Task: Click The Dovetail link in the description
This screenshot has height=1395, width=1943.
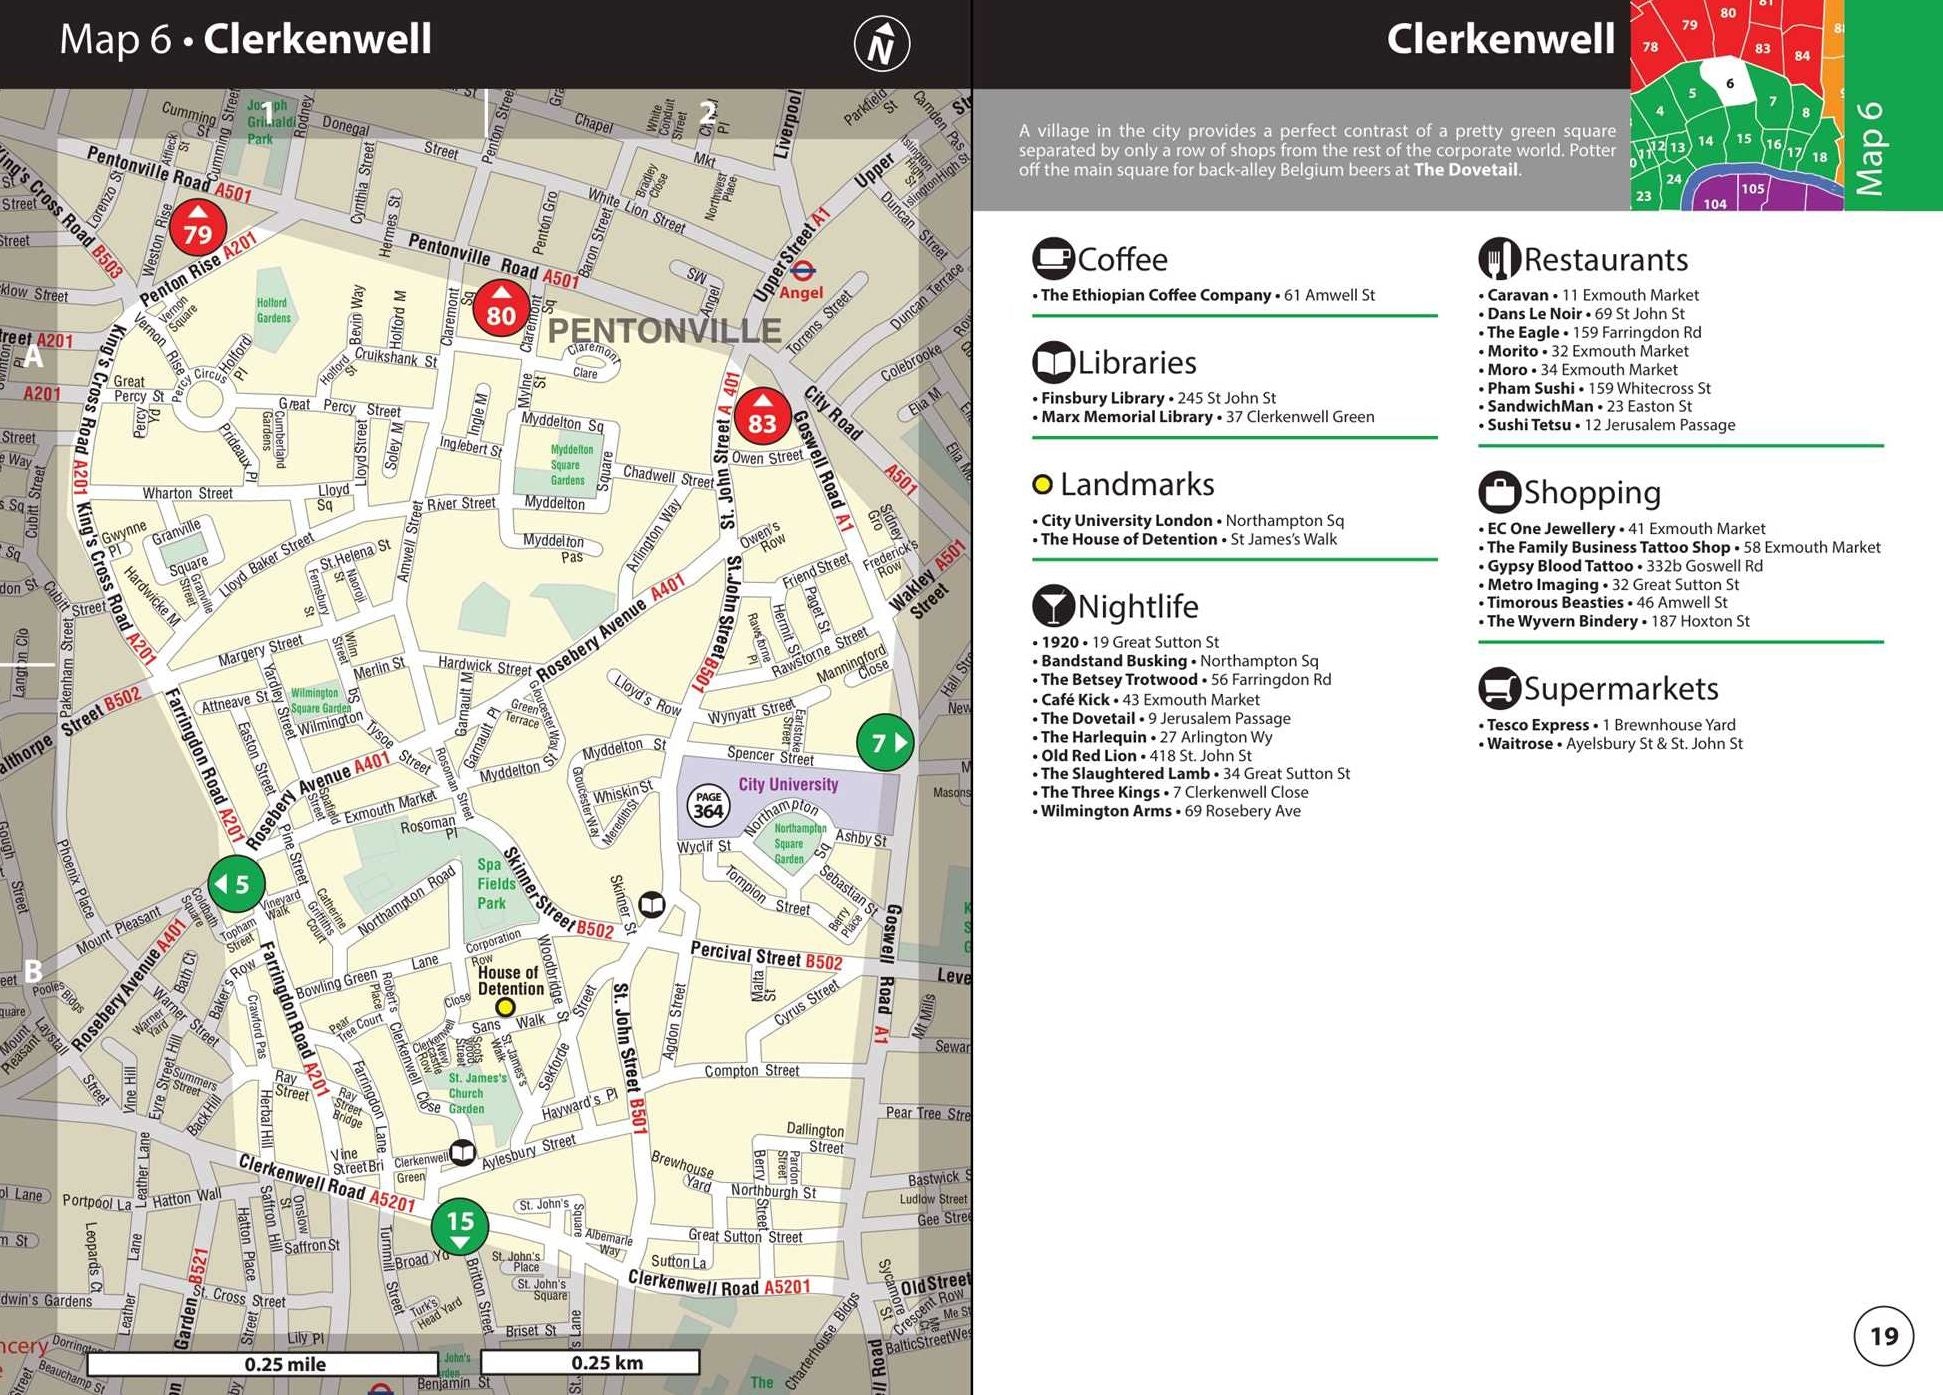Action: (x=1465, y=170)
